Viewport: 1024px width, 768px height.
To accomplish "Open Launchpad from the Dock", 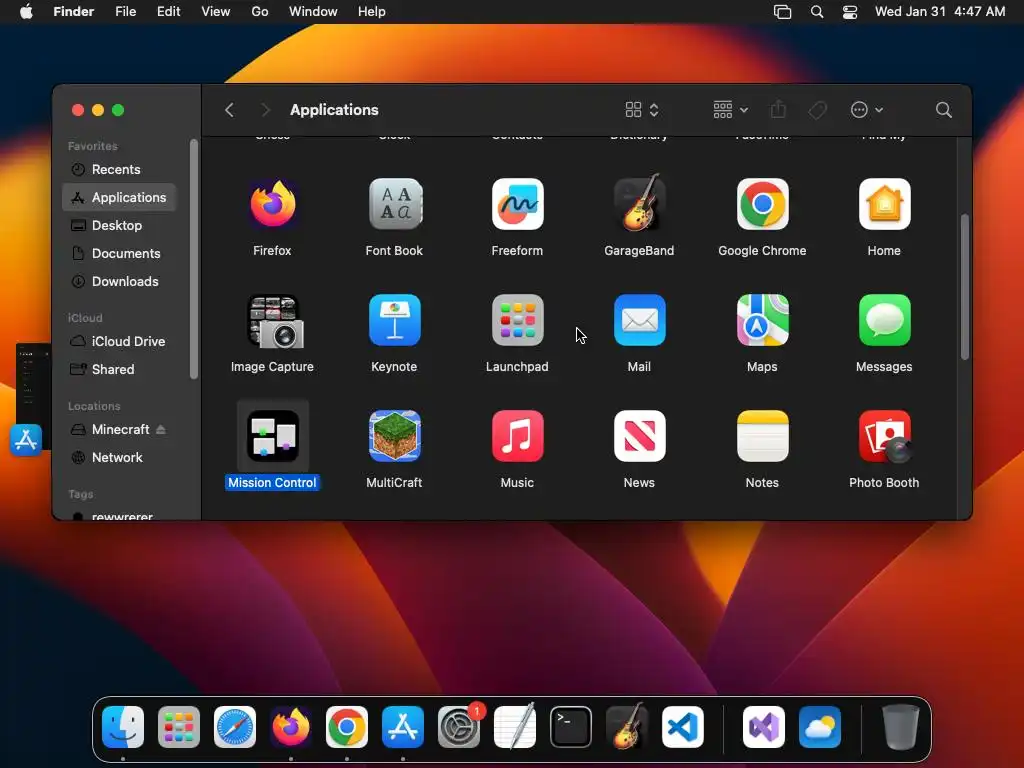I will (179, 727).
